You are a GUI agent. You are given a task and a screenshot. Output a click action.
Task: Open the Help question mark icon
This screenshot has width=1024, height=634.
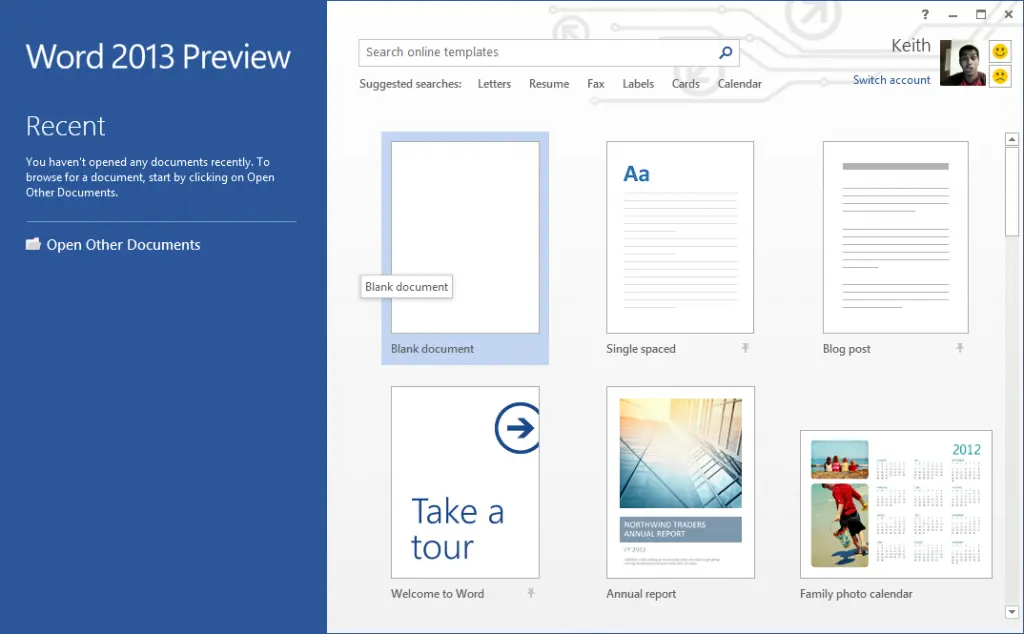(x=925, y=14)
